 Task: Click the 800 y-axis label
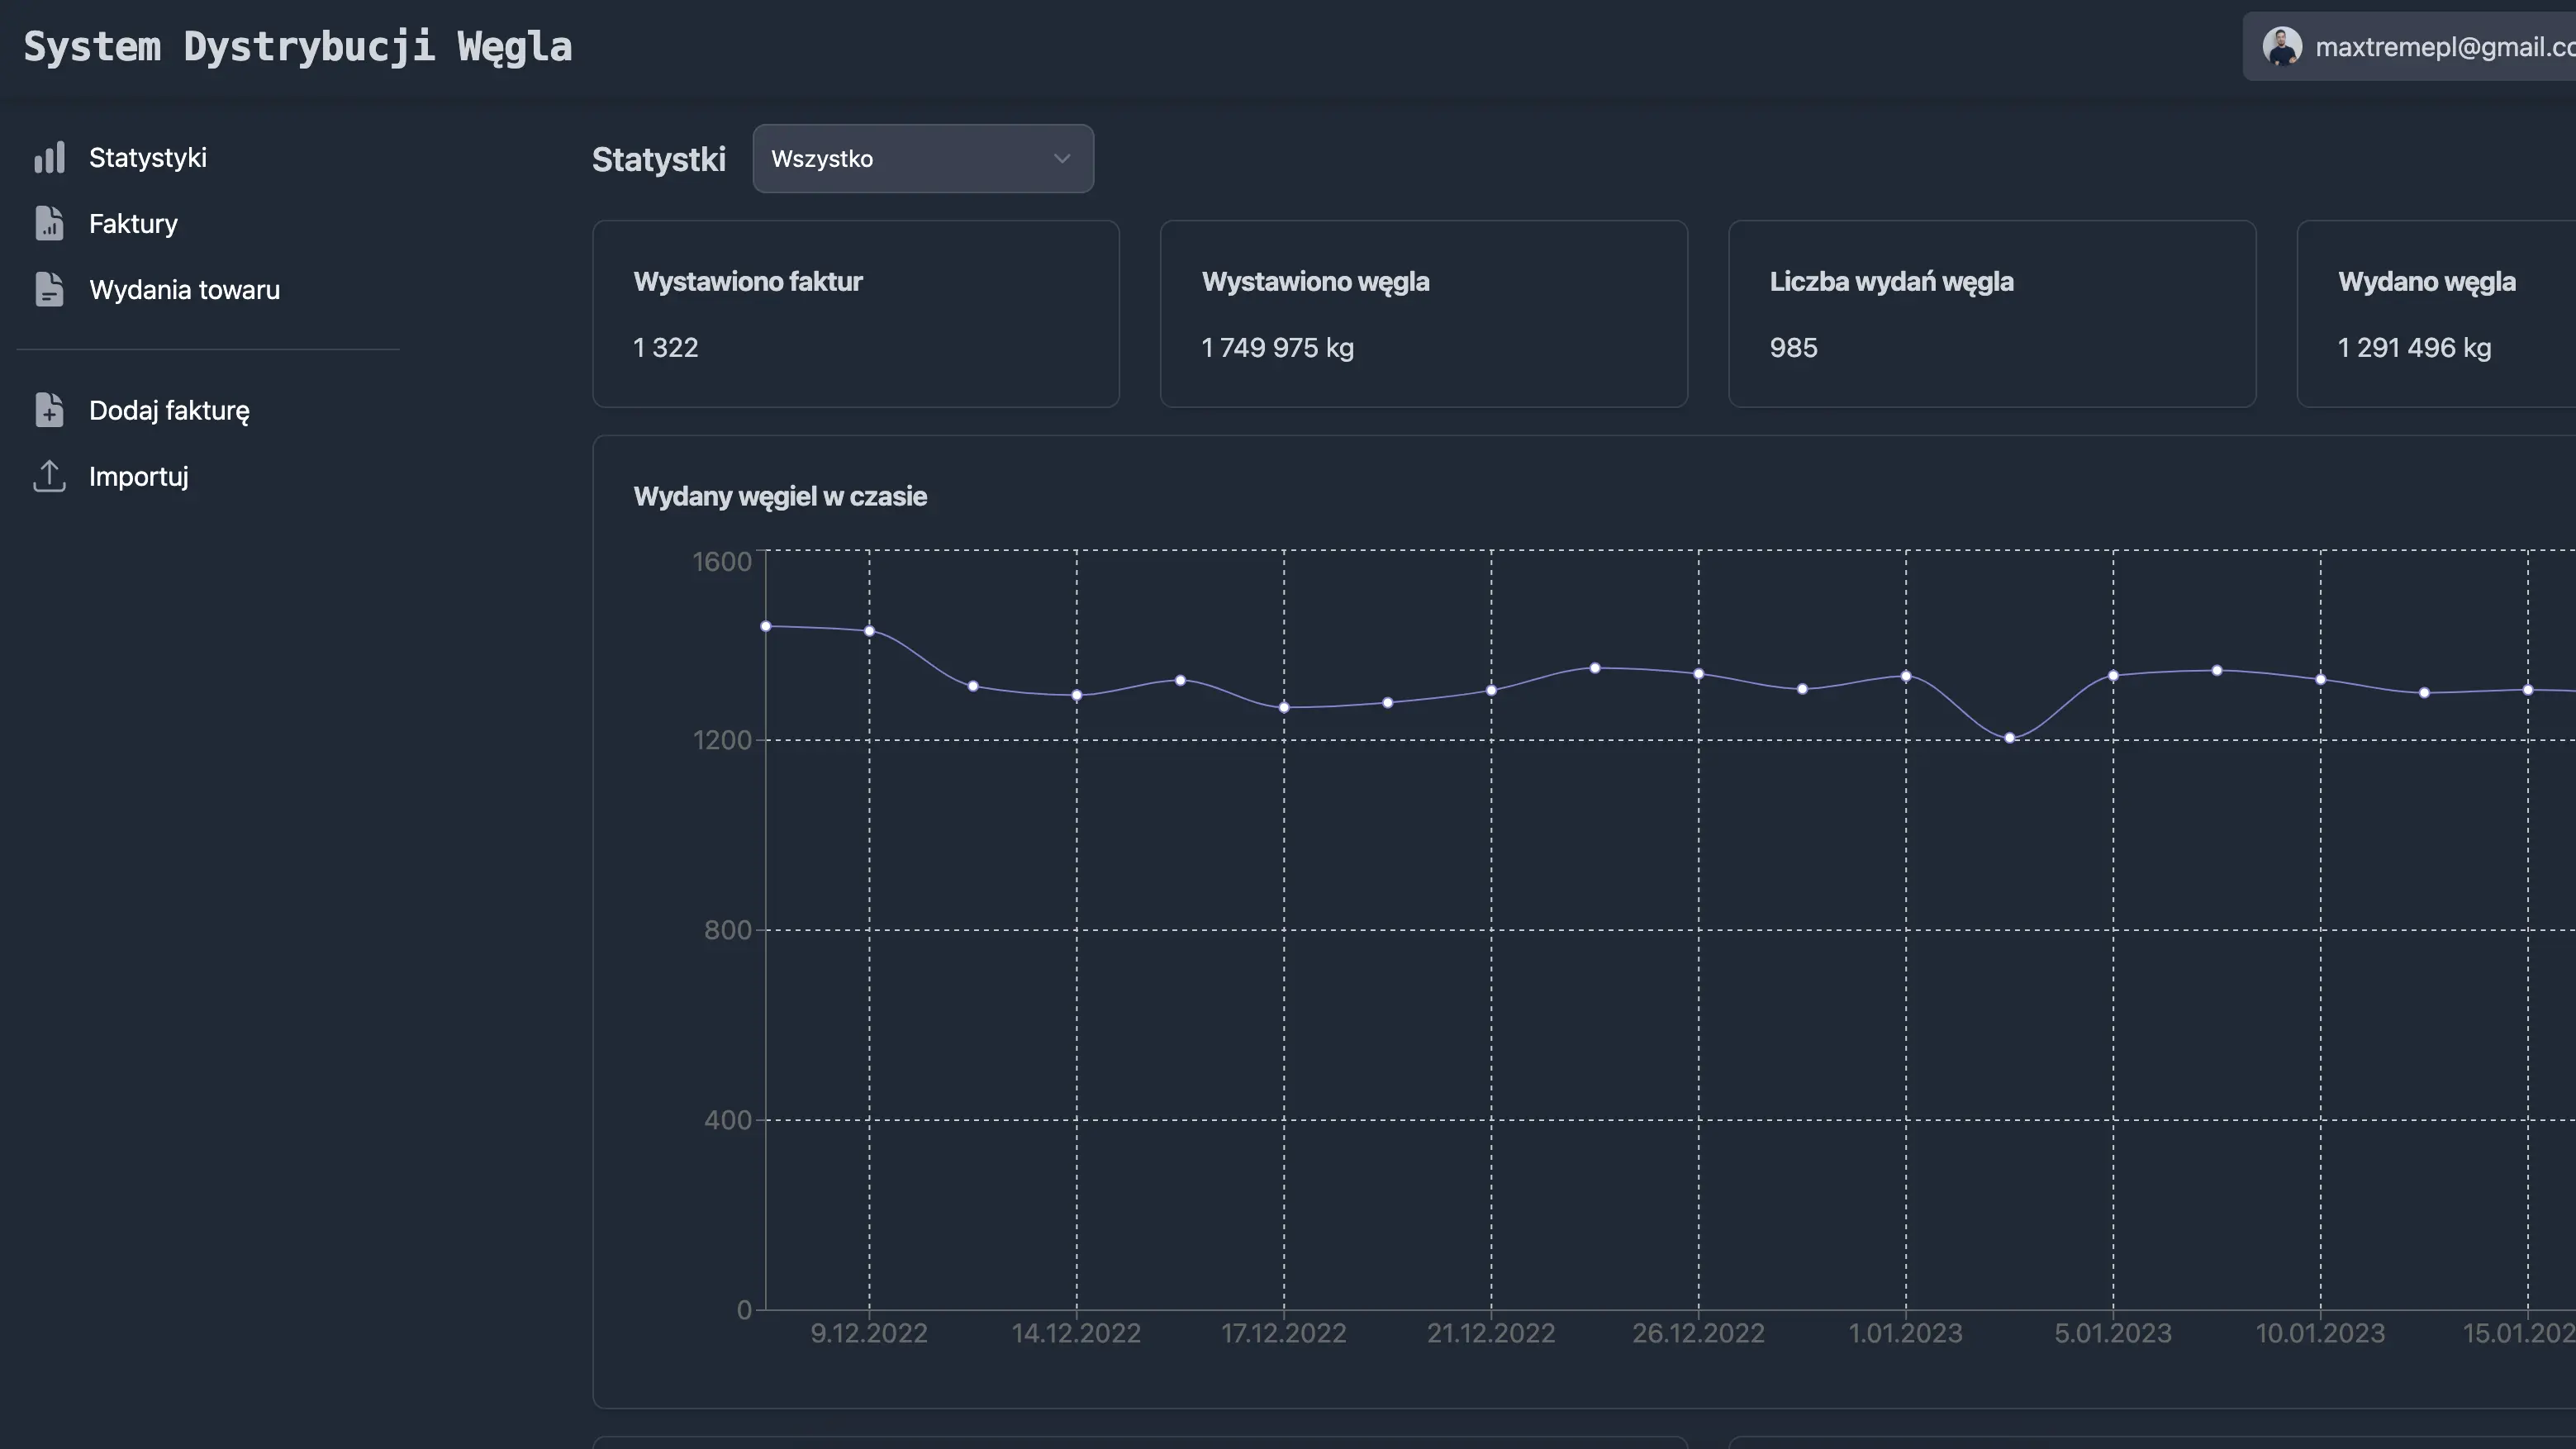click(727, 930)
